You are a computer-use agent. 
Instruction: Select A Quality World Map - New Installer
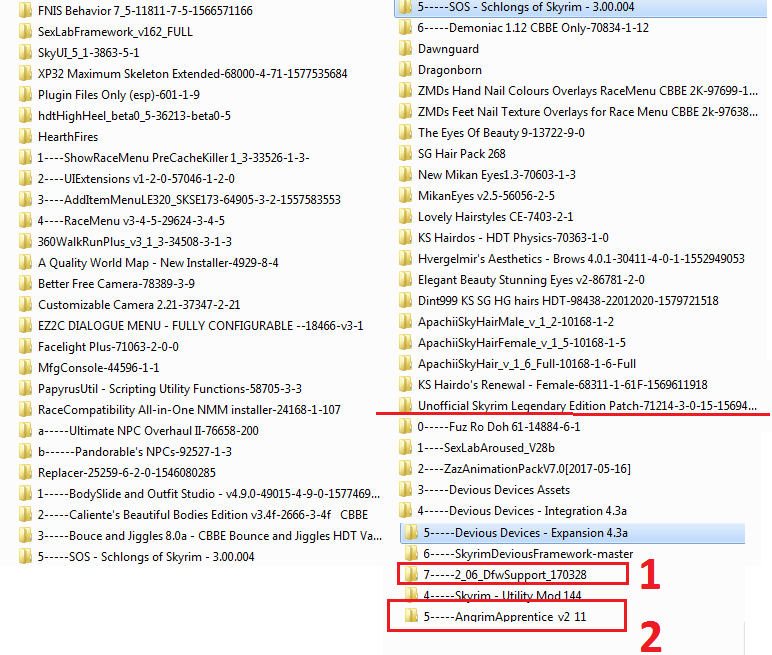(x=158, y=263)
